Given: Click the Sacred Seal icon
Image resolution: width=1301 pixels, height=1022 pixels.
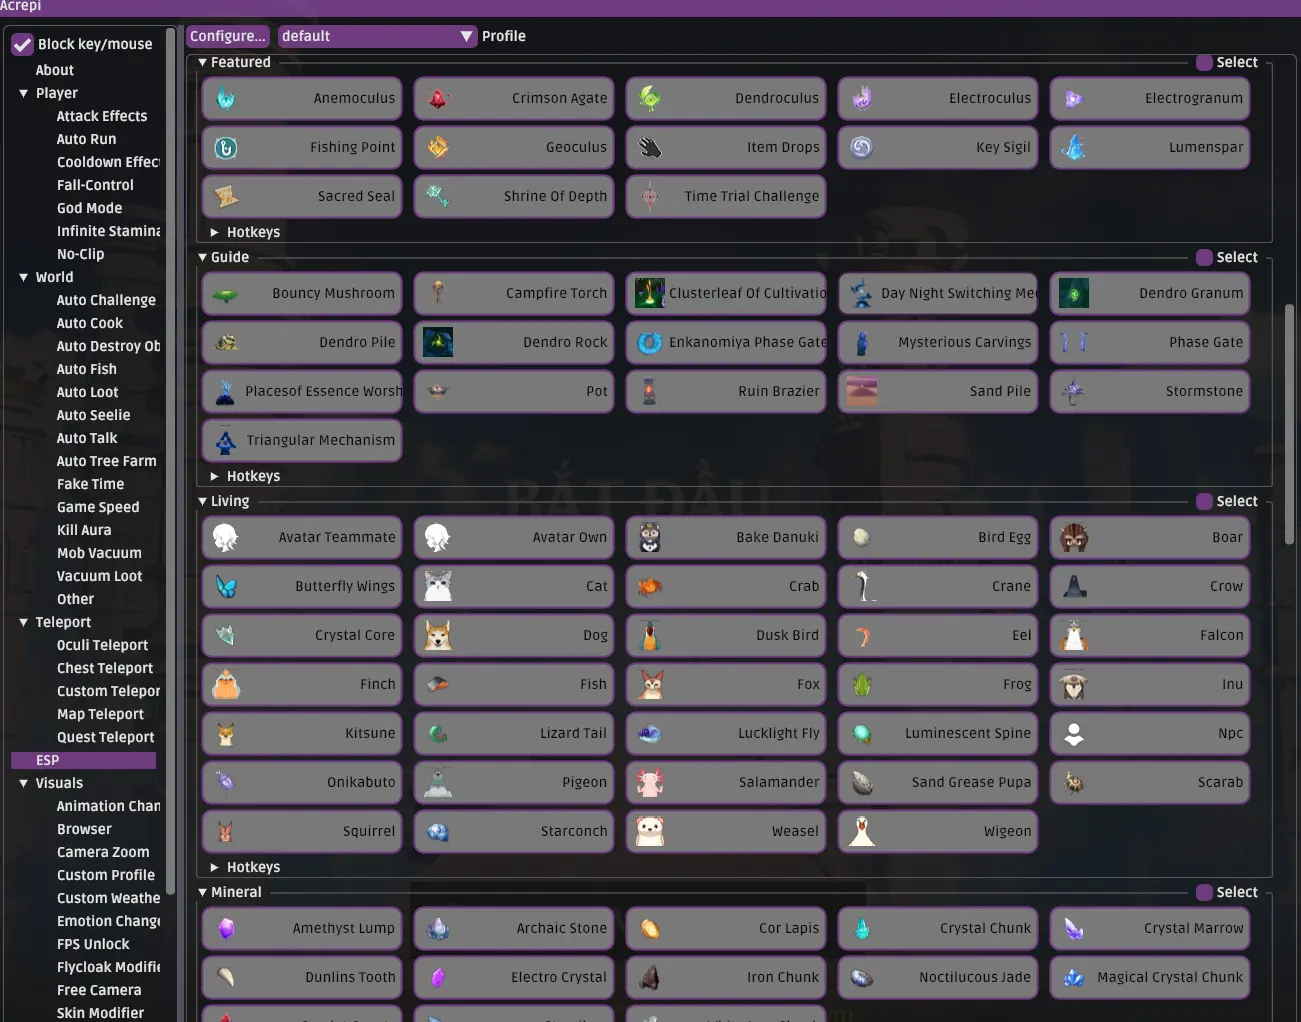Looking at the screenshot, I should 226,196.
